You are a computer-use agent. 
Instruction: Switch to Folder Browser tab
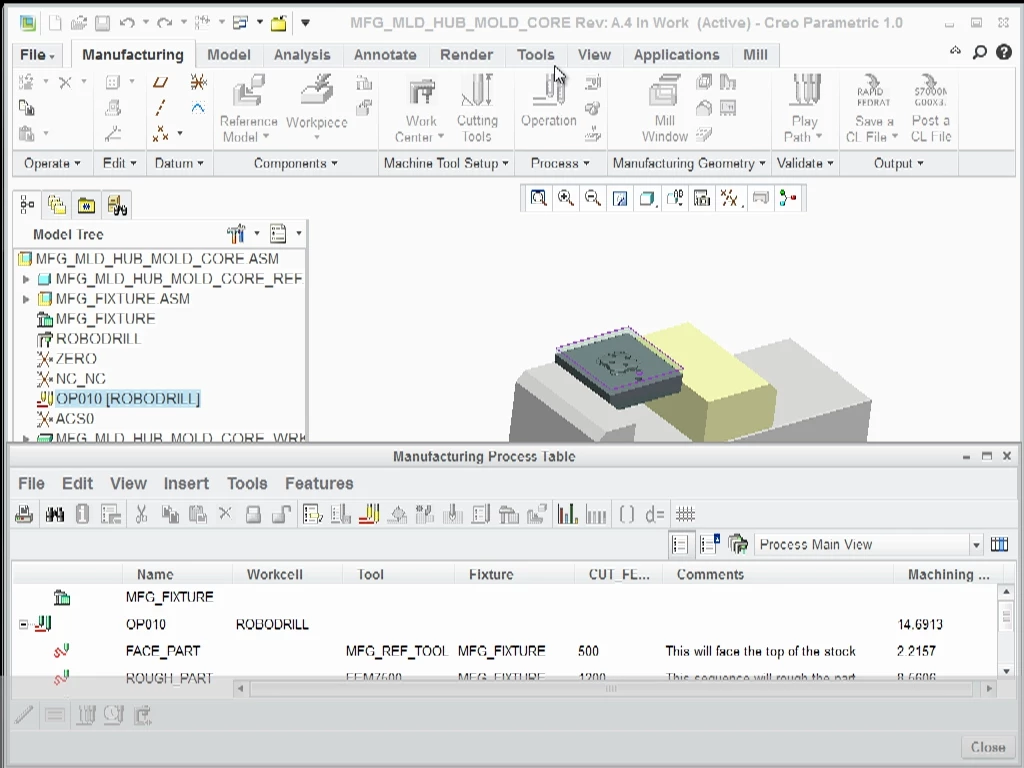tap(57, 206)
